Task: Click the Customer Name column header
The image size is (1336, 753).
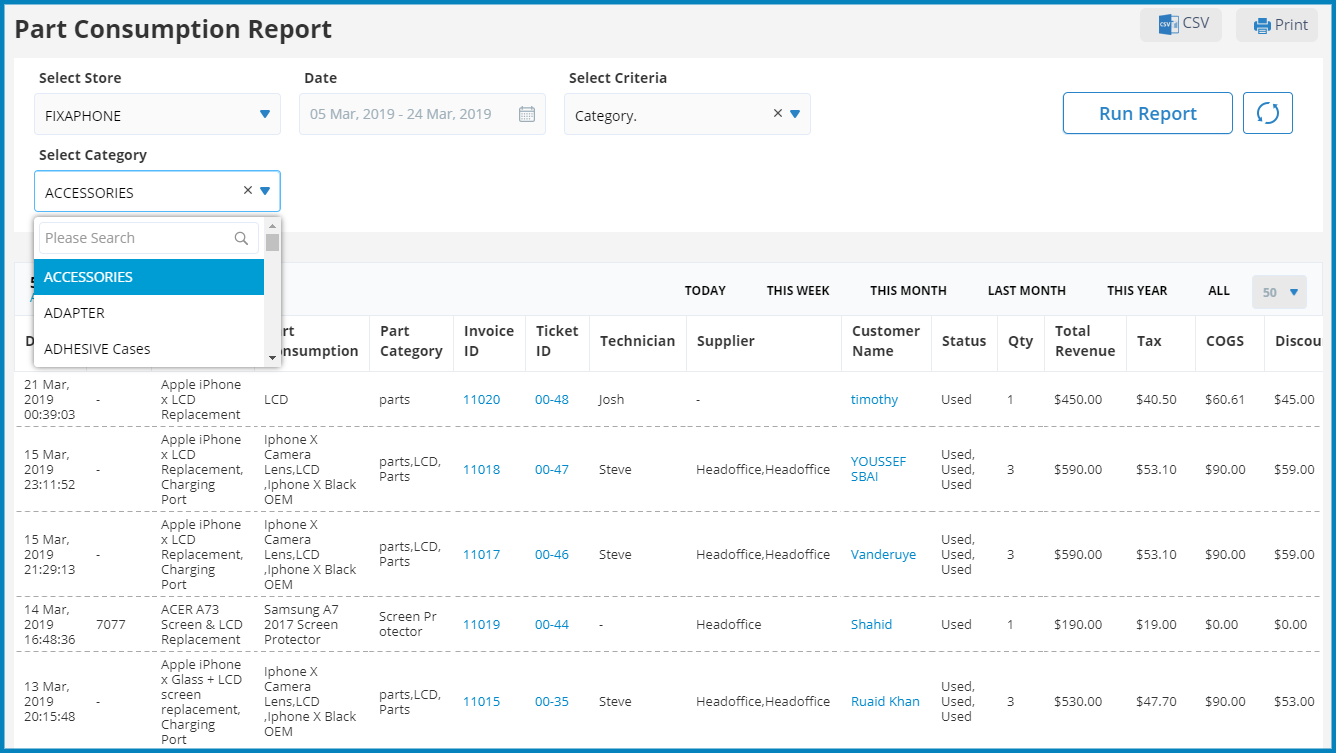Action: point(885,341)
